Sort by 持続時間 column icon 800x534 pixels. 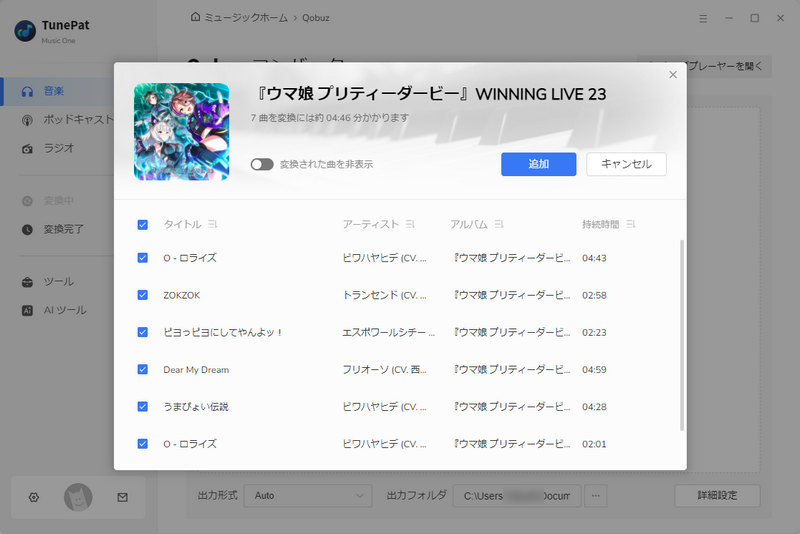point(631,224)
